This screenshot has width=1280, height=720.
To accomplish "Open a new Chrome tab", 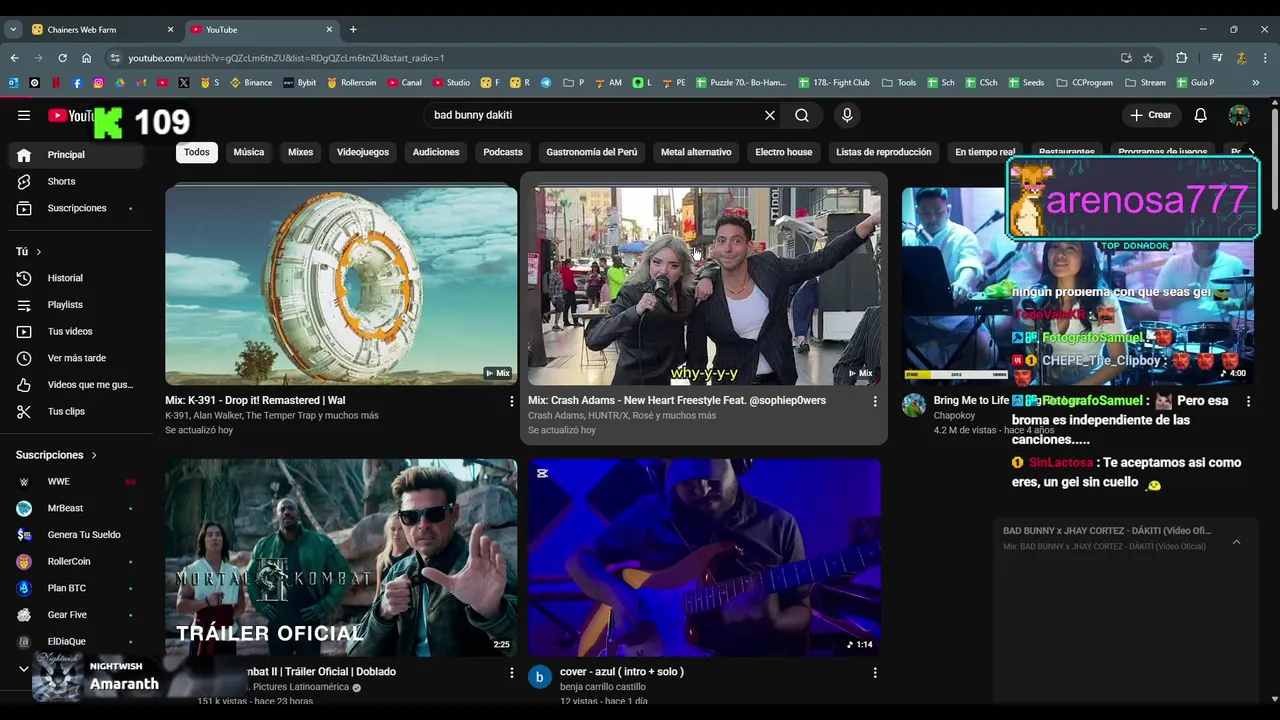I will pyautogui.click(x=353, y=30).
